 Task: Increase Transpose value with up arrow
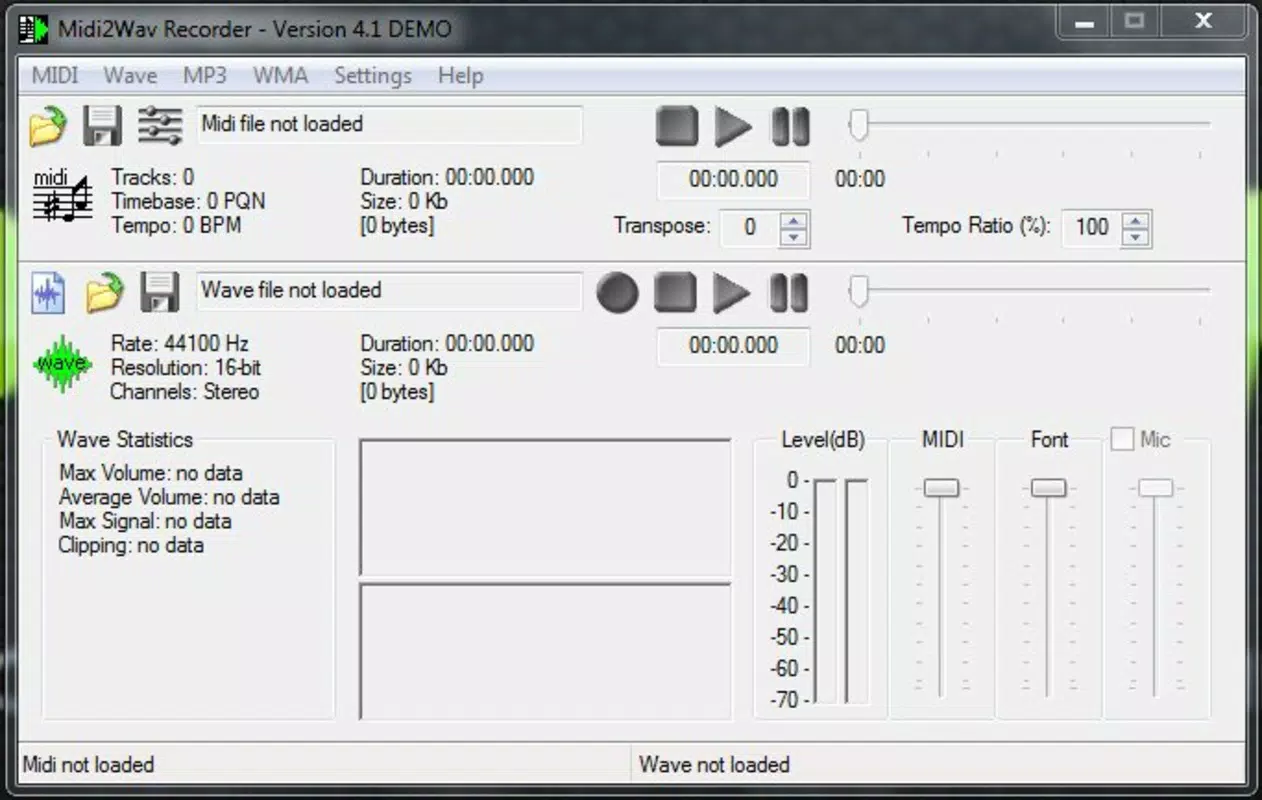pyautogui.click(x=793, y=219)
